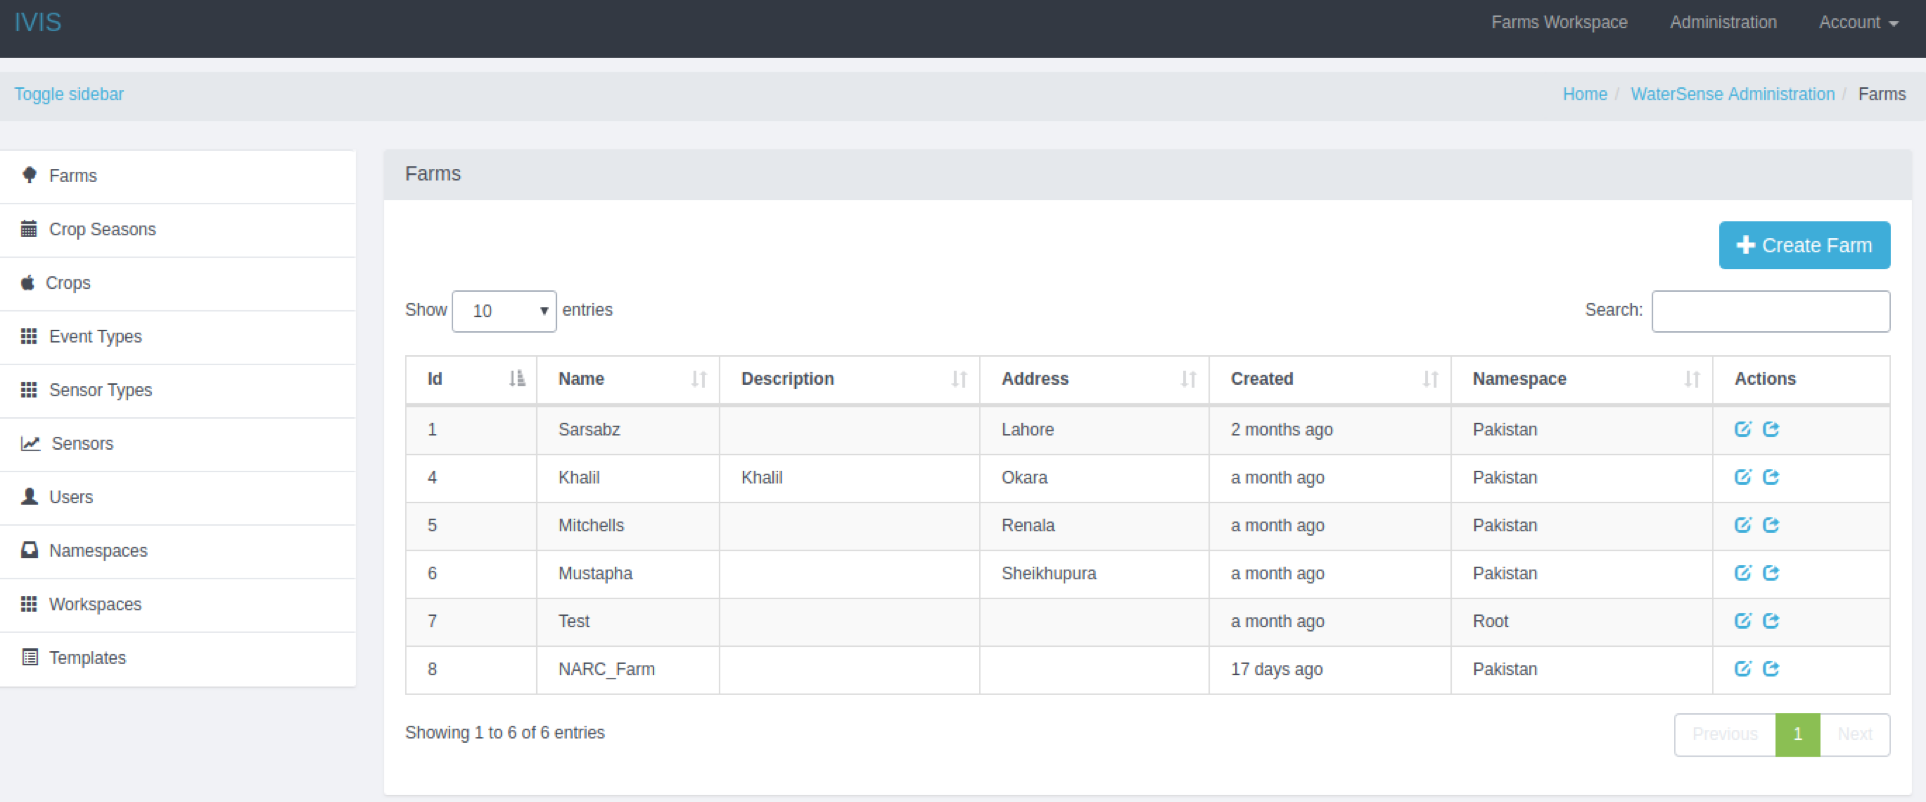The height and width of the screenshot is (802, 1926).
Task: Click the share icon for Mustapha farm
Action: point(1771,573)
